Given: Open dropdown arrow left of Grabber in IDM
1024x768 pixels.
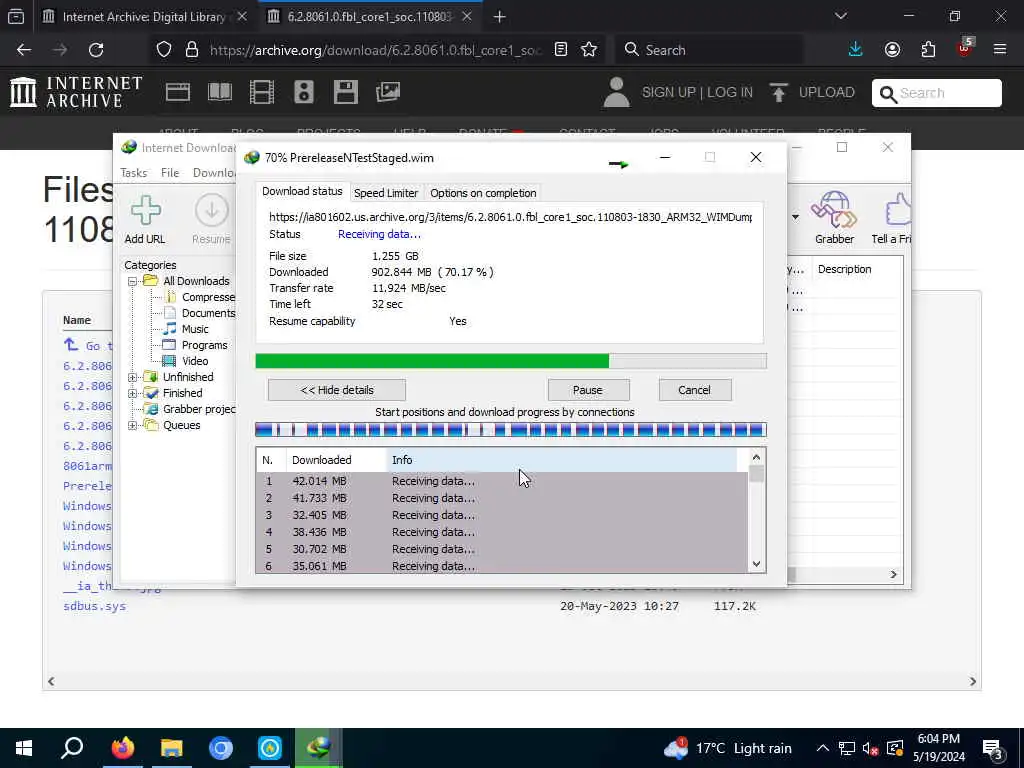Looking at the screenshot, I should (795, 217).
